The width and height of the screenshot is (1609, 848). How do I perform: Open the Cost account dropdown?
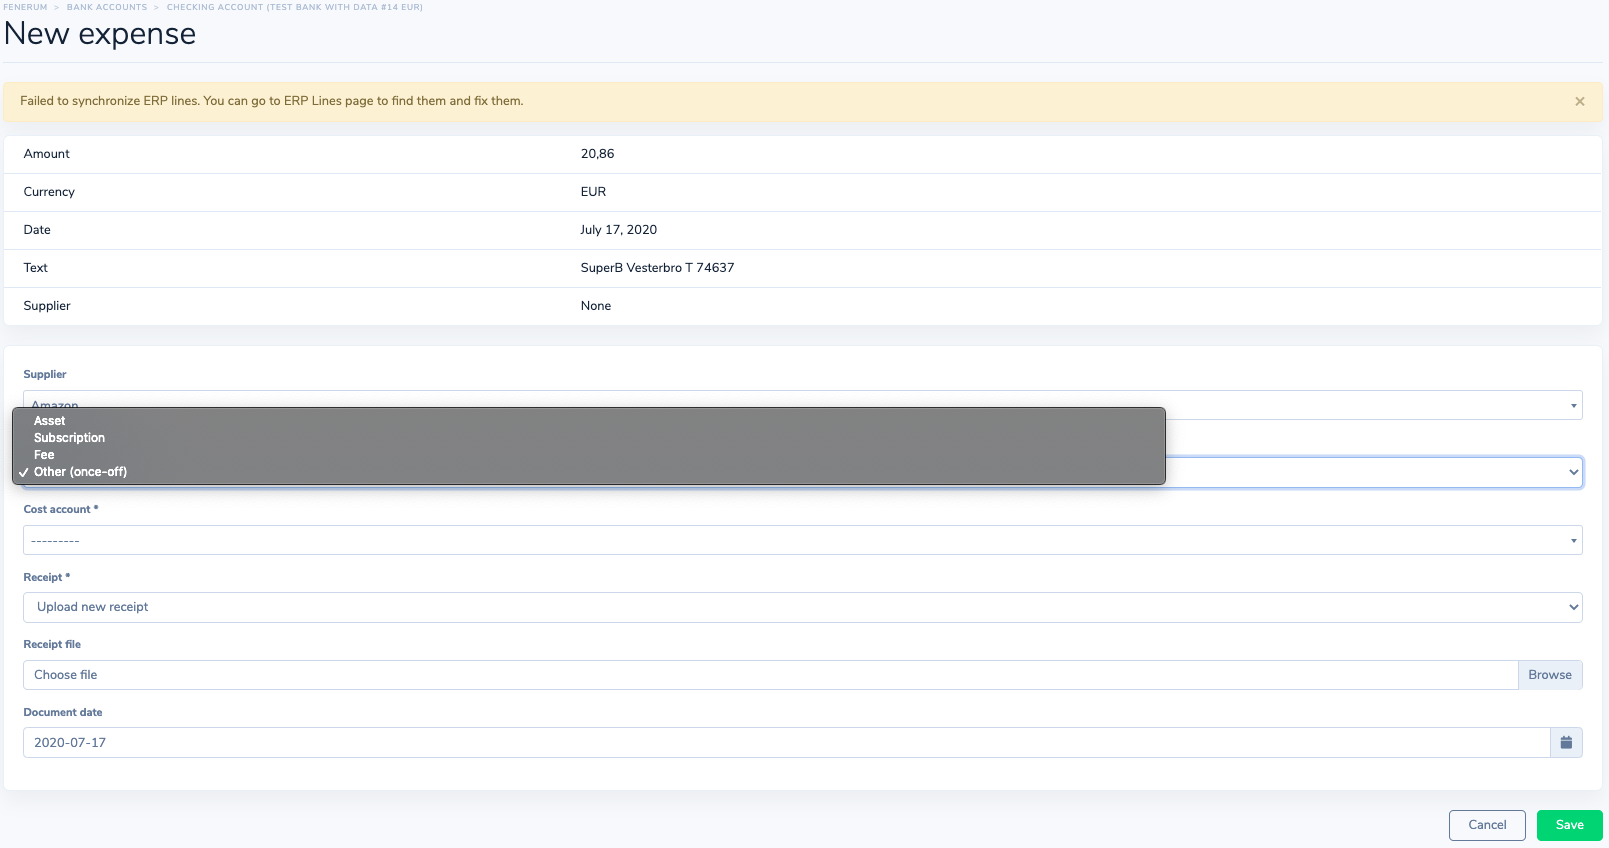pyautogui.click(x=802, y=540)
